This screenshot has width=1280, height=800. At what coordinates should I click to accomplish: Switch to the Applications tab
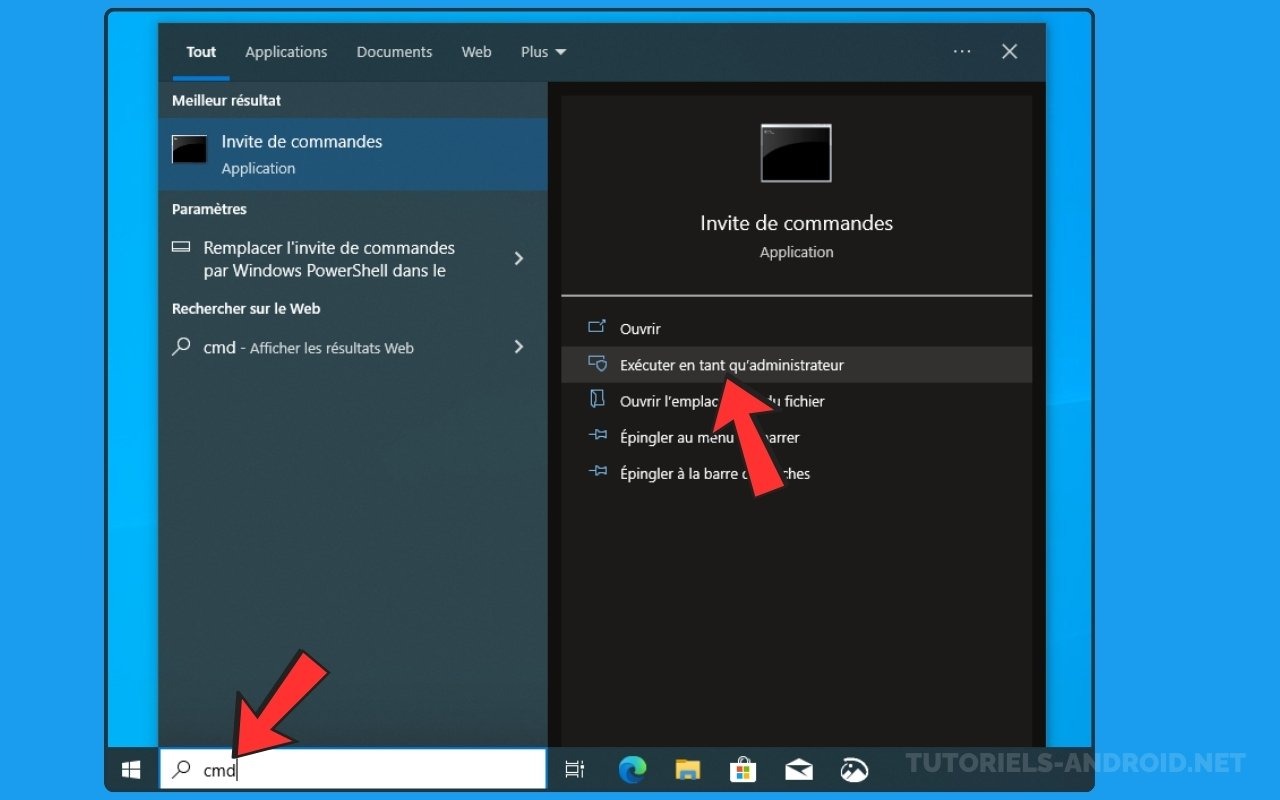(x=286, y=52)
